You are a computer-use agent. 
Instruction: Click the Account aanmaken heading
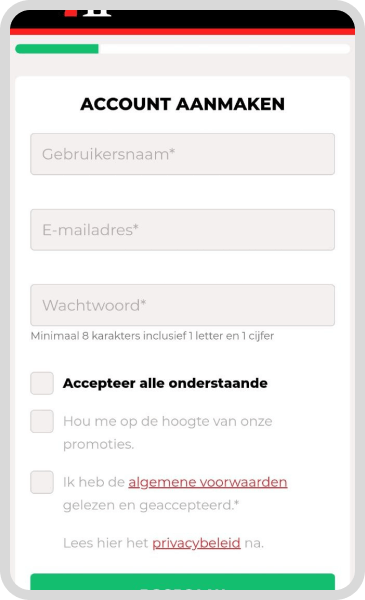tap(182, 104)
